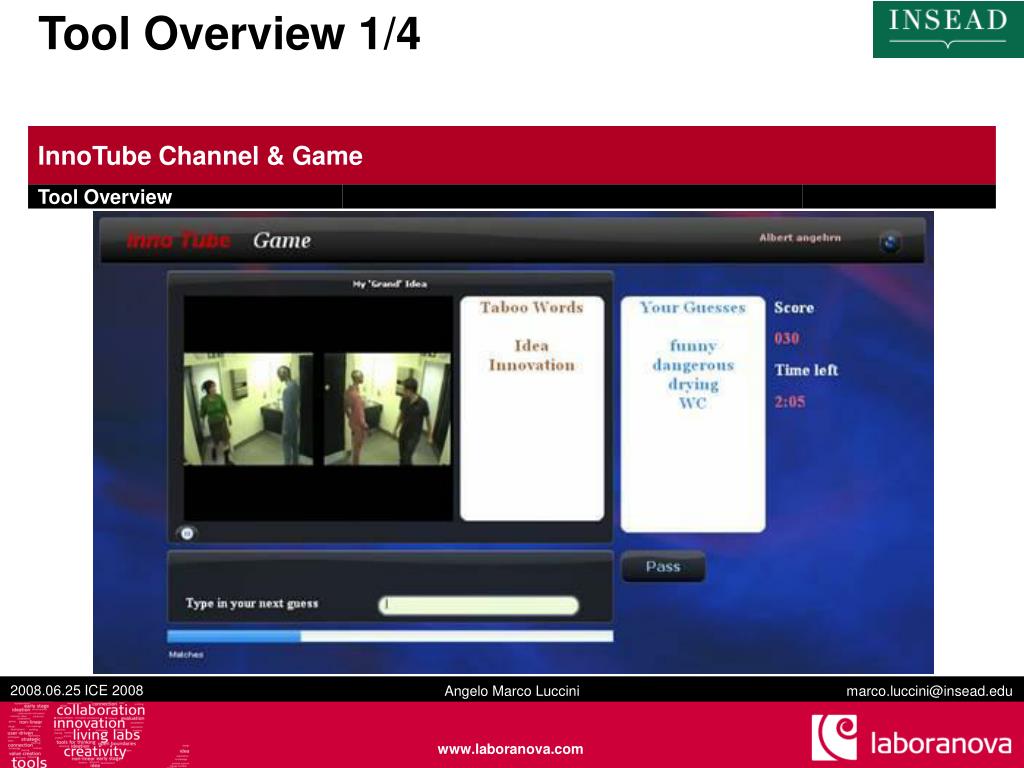Viewport: 1024px width, 768px height.
Task: Click the next guess input field
Action: (479, 605)
